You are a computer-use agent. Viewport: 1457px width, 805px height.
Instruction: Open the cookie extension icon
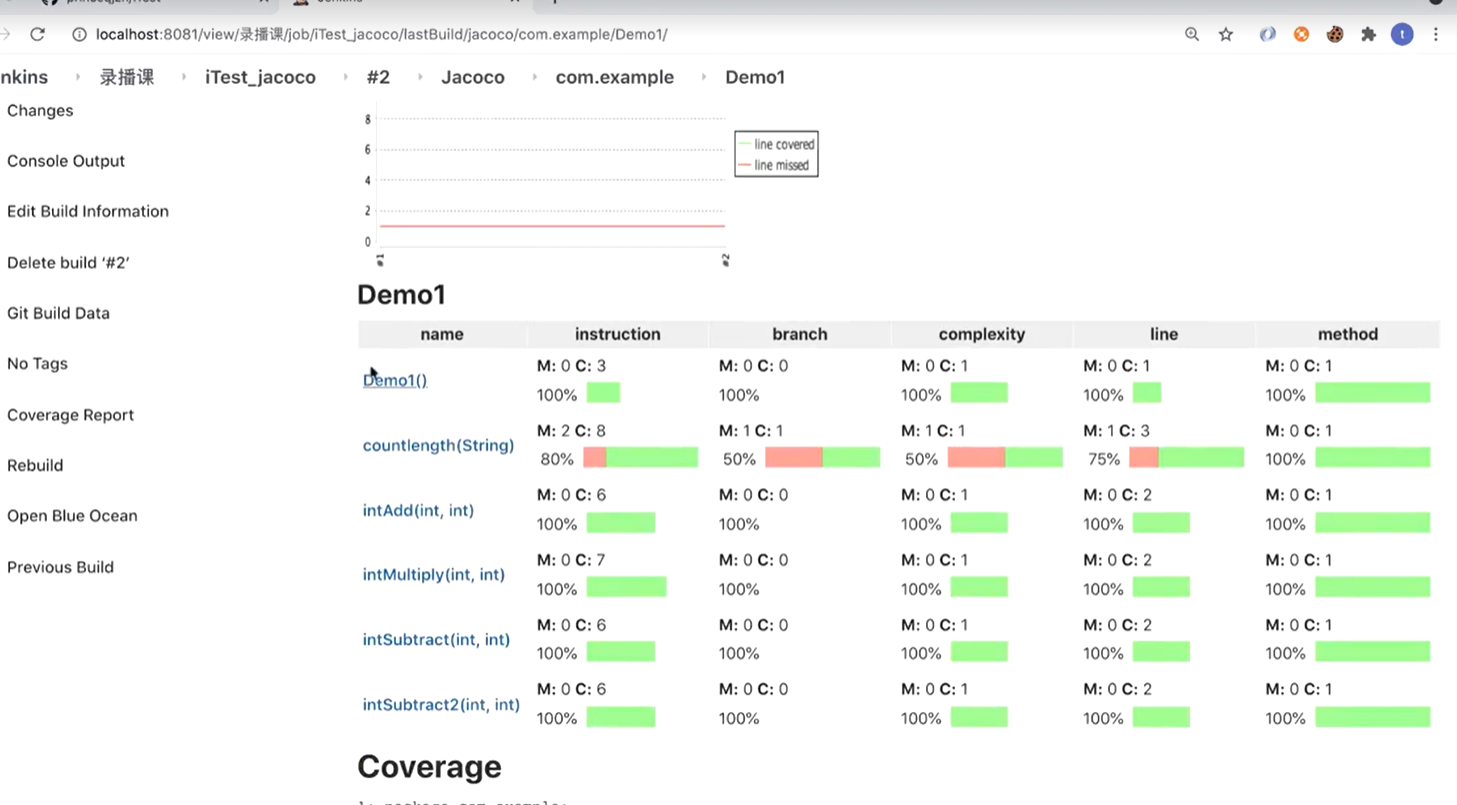pyautogui.click(x=1335, y=34)
